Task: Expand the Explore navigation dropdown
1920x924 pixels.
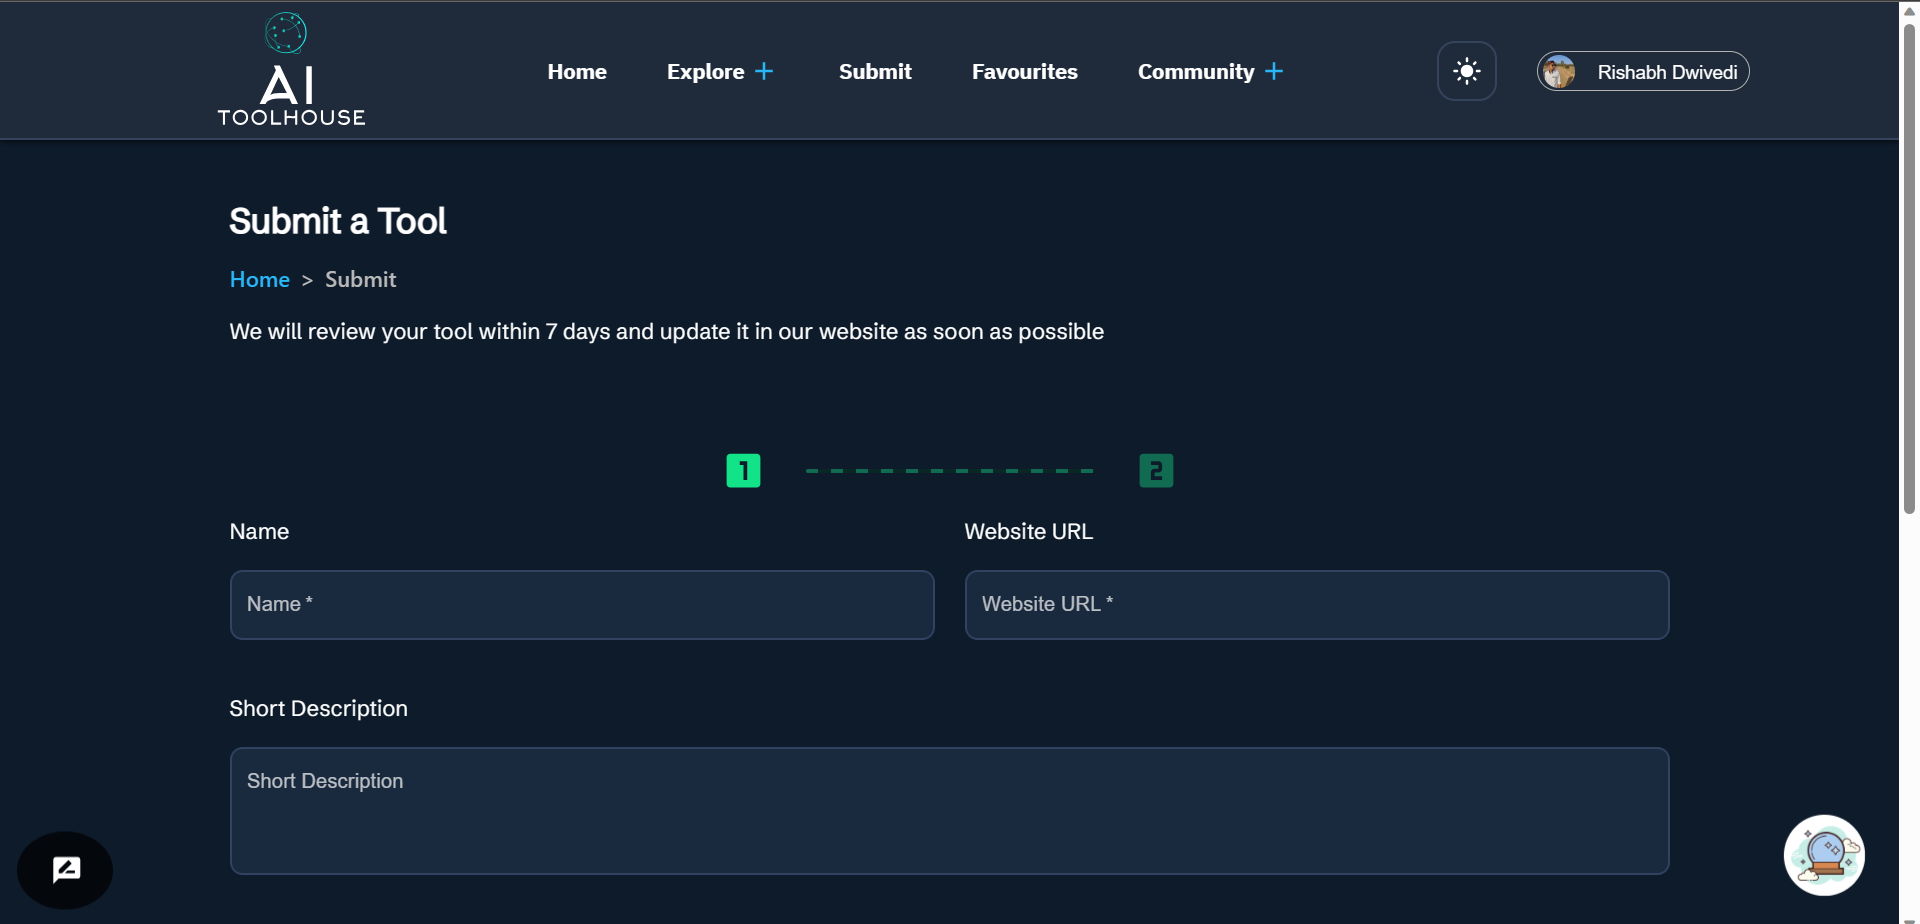Action: [720, 71]
